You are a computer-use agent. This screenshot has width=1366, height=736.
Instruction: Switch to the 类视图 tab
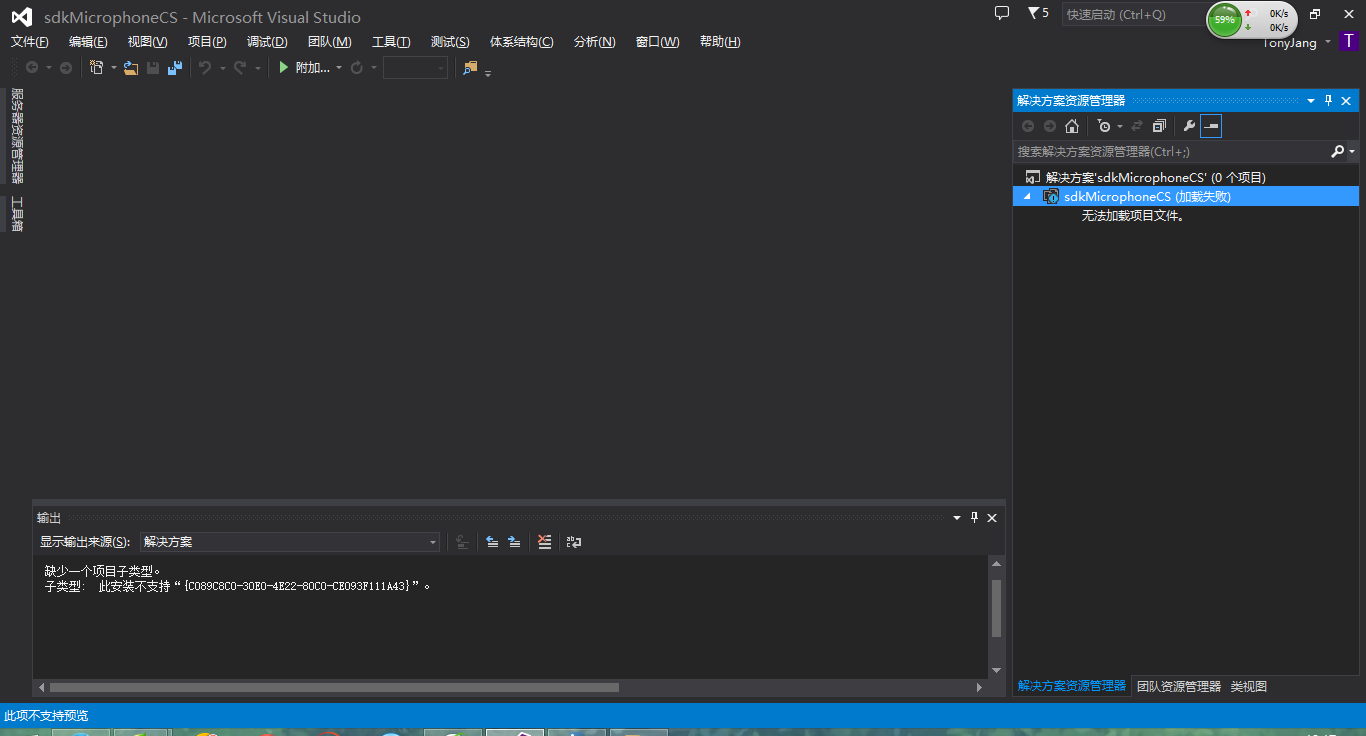pos(1249,687)
